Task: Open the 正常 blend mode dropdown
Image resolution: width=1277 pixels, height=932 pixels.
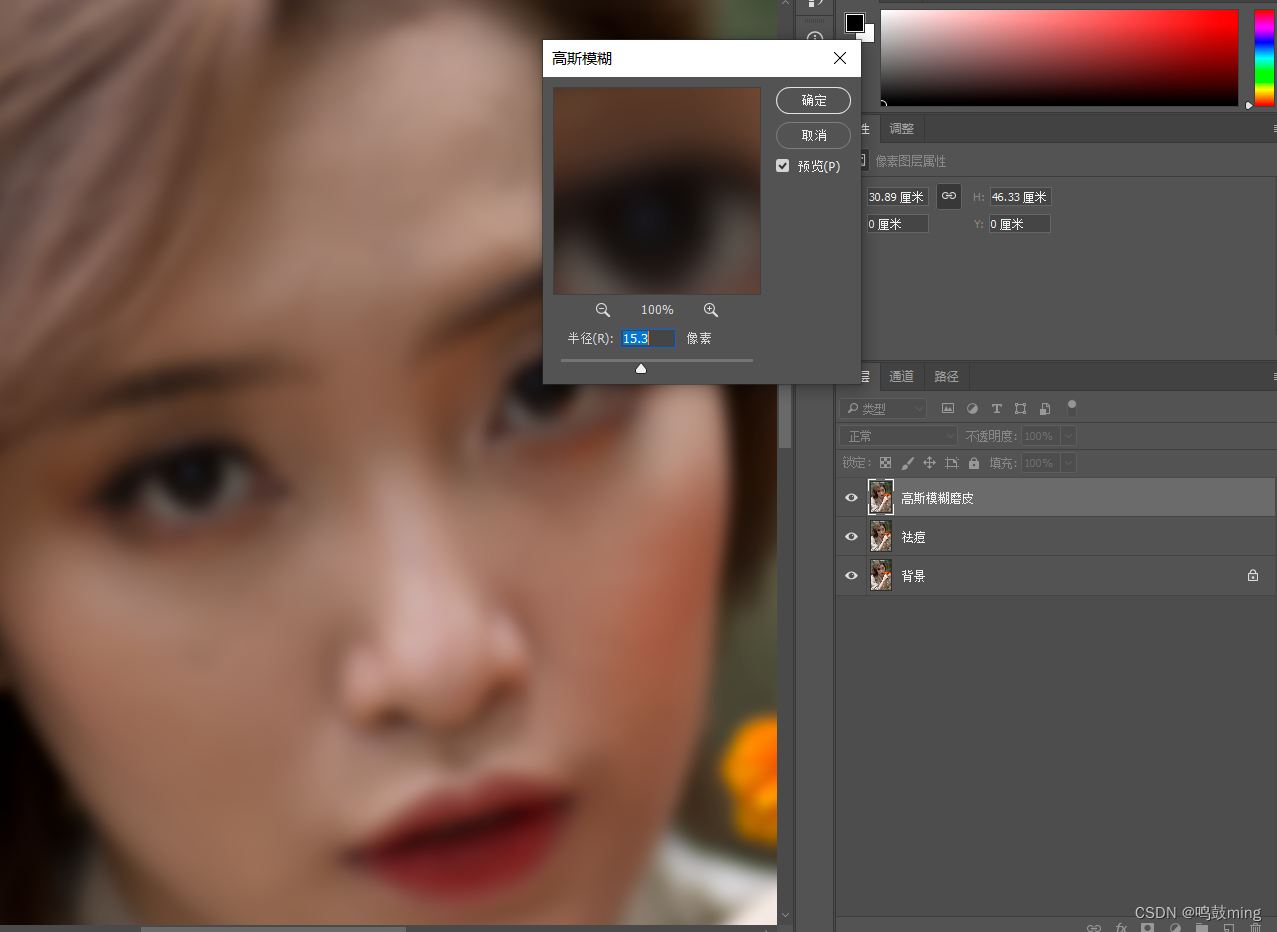Action: [898, 436]
